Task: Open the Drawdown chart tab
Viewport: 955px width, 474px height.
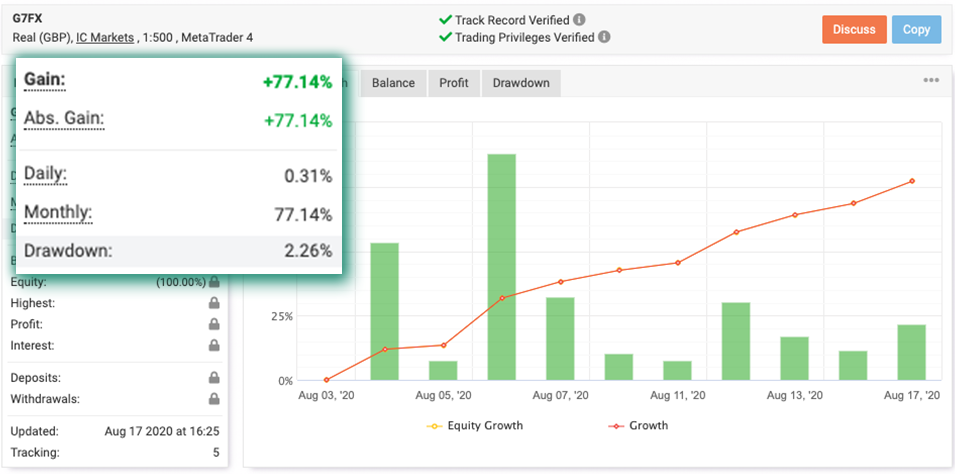Action: click(521, 83)
